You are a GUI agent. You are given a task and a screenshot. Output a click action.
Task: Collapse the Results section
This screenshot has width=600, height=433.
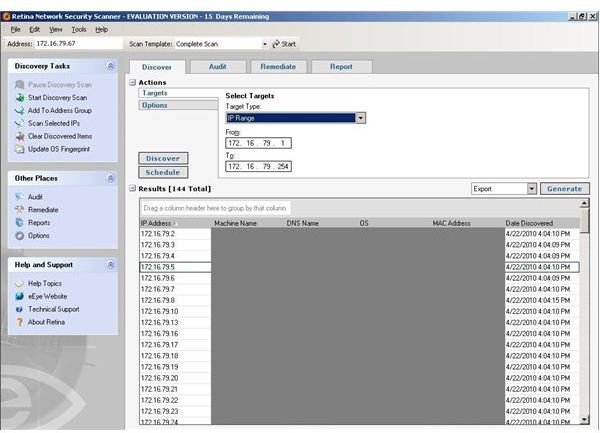(x=133, y=189)
